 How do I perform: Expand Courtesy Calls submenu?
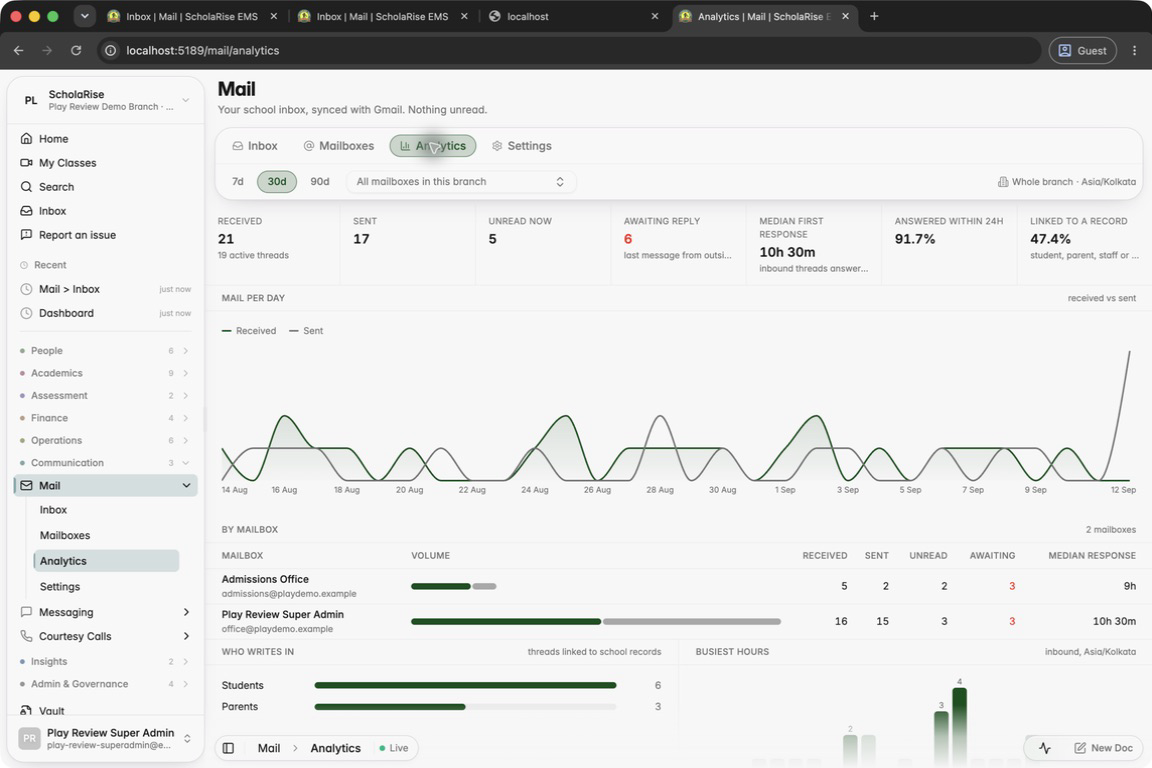click(x=186, y=636)
